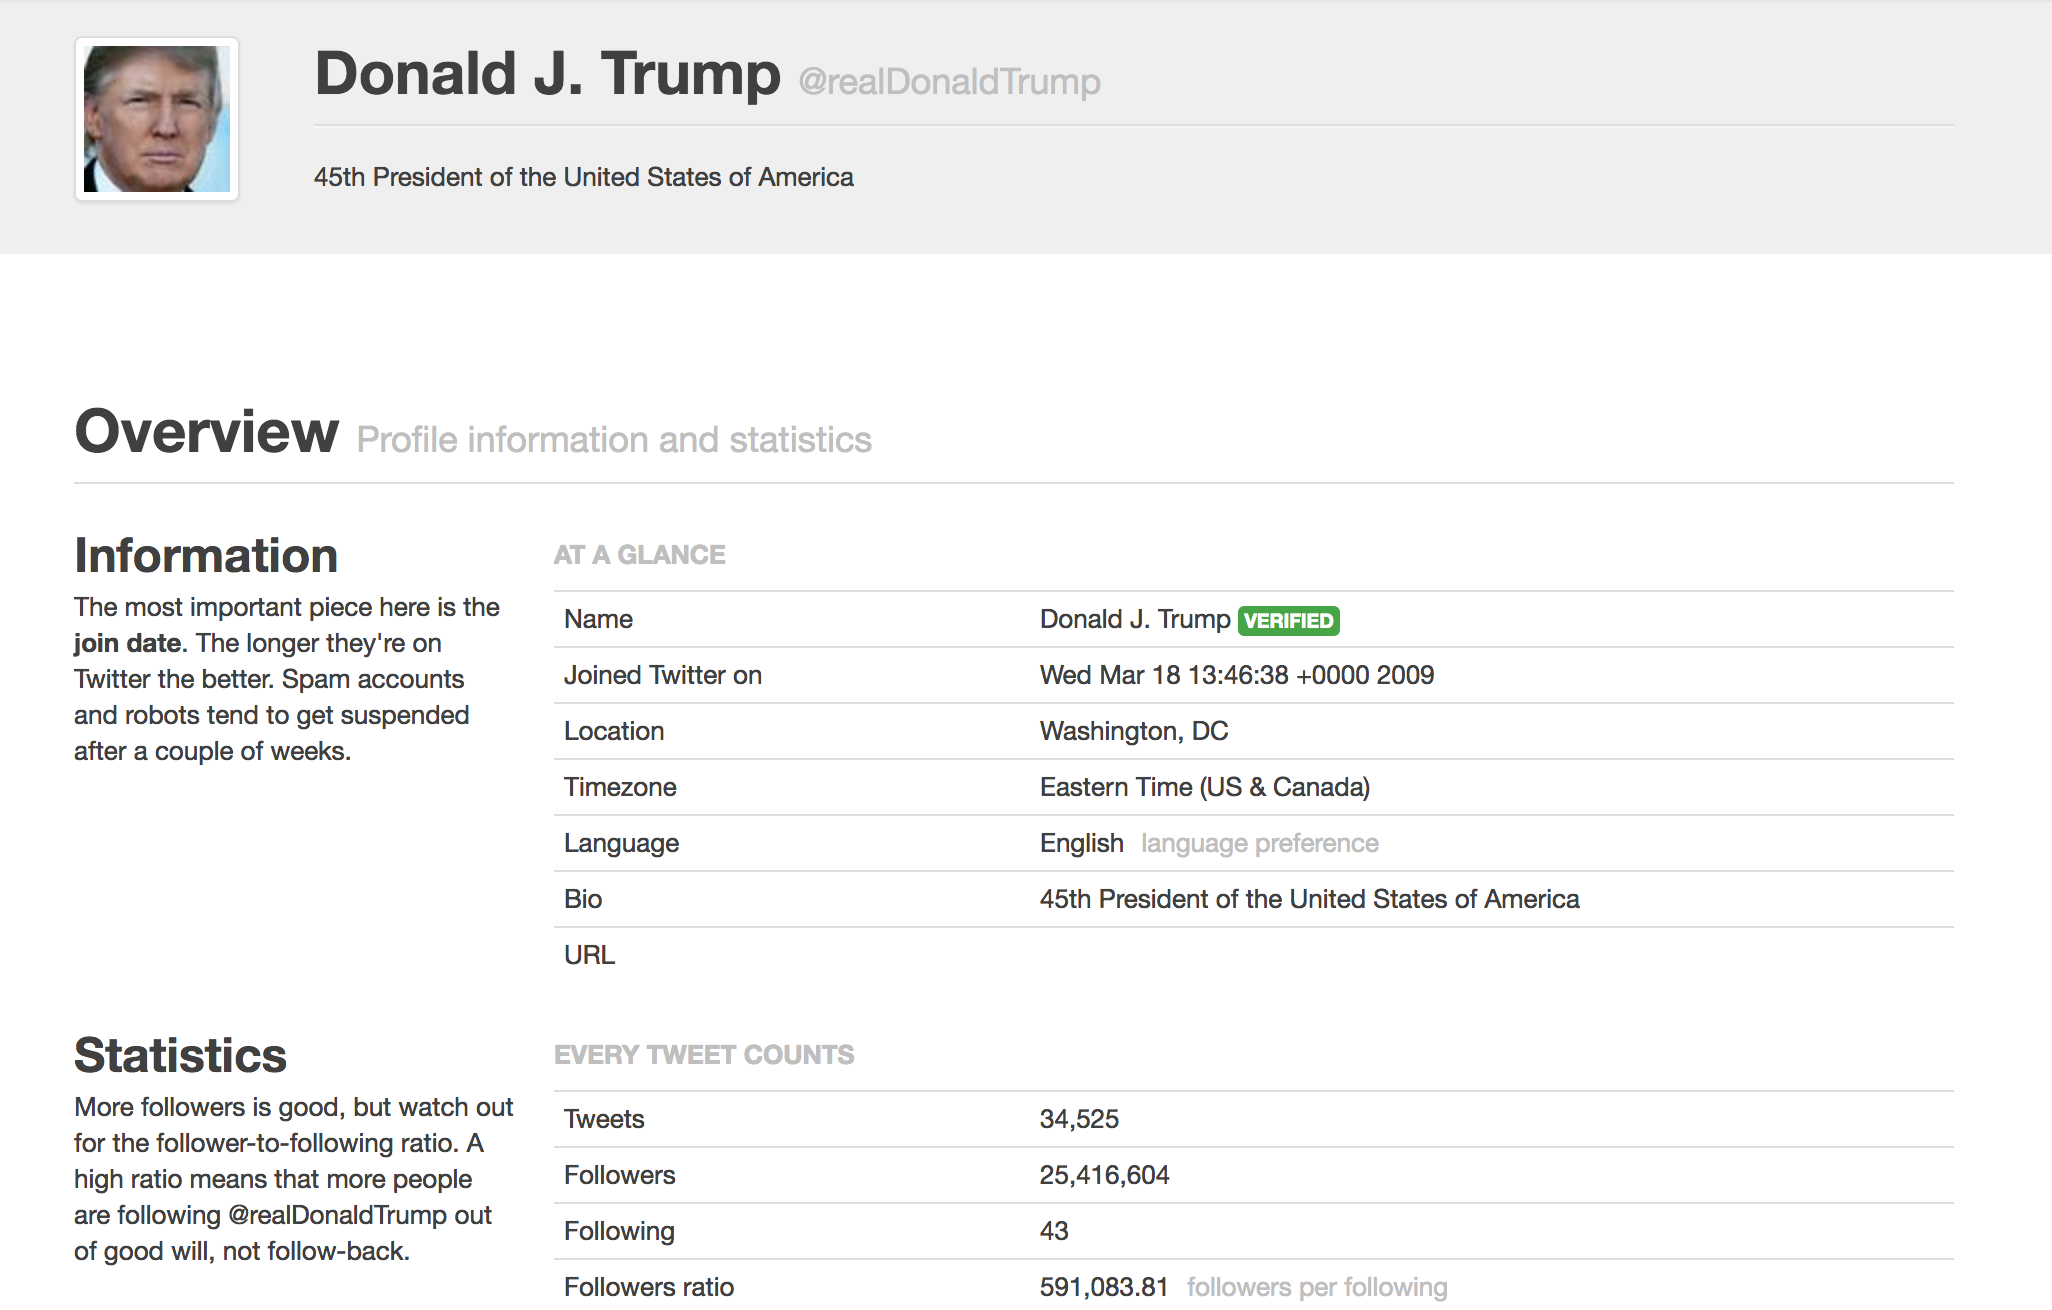Click the Followers count 25,416,604
This screenshot has width=2052, height=1310.
coord(1103,1175)
